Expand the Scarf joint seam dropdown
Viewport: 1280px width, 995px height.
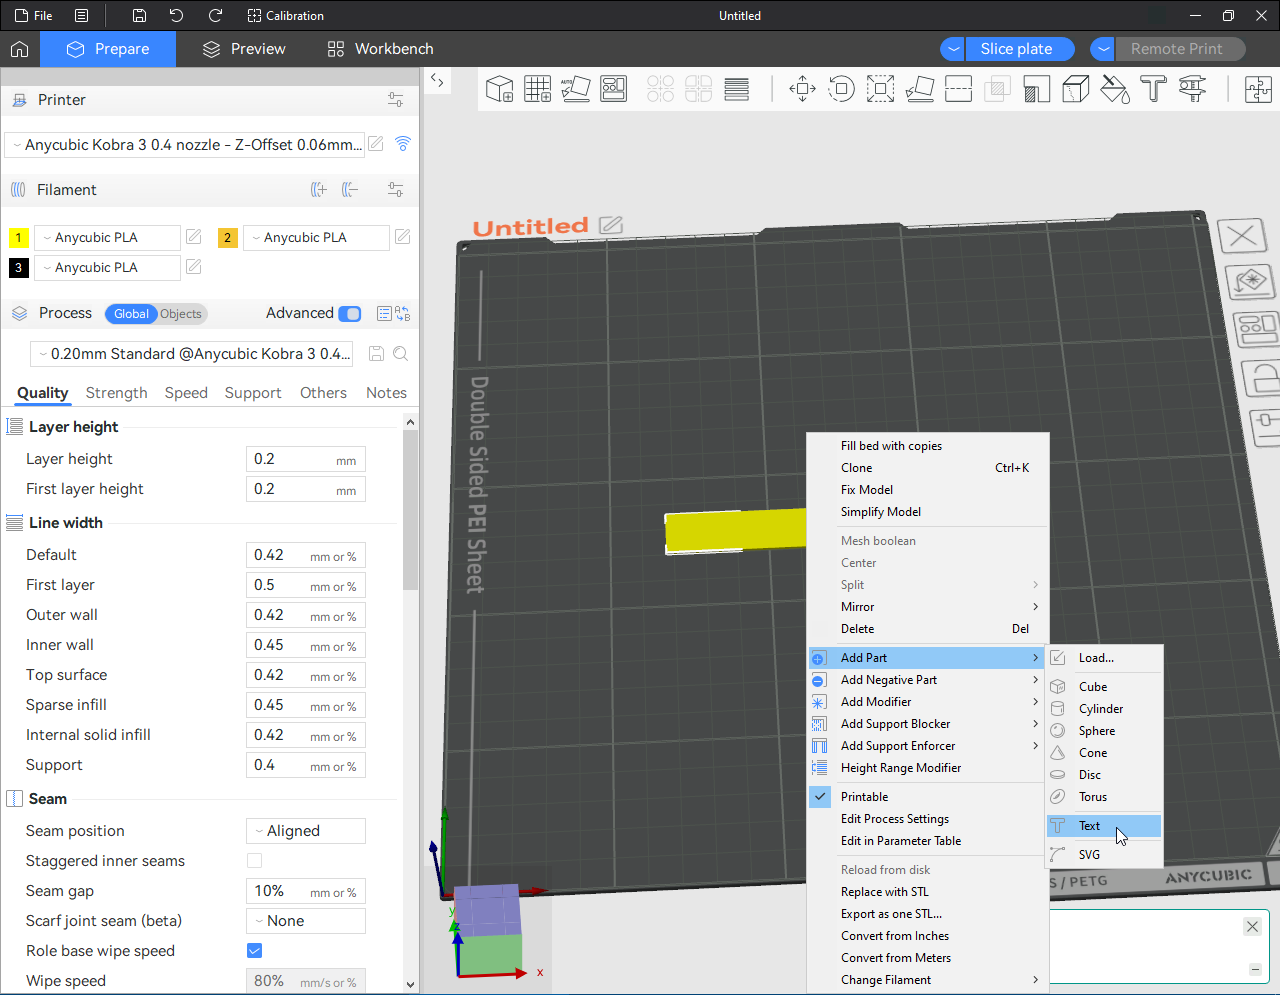[305, 921]
